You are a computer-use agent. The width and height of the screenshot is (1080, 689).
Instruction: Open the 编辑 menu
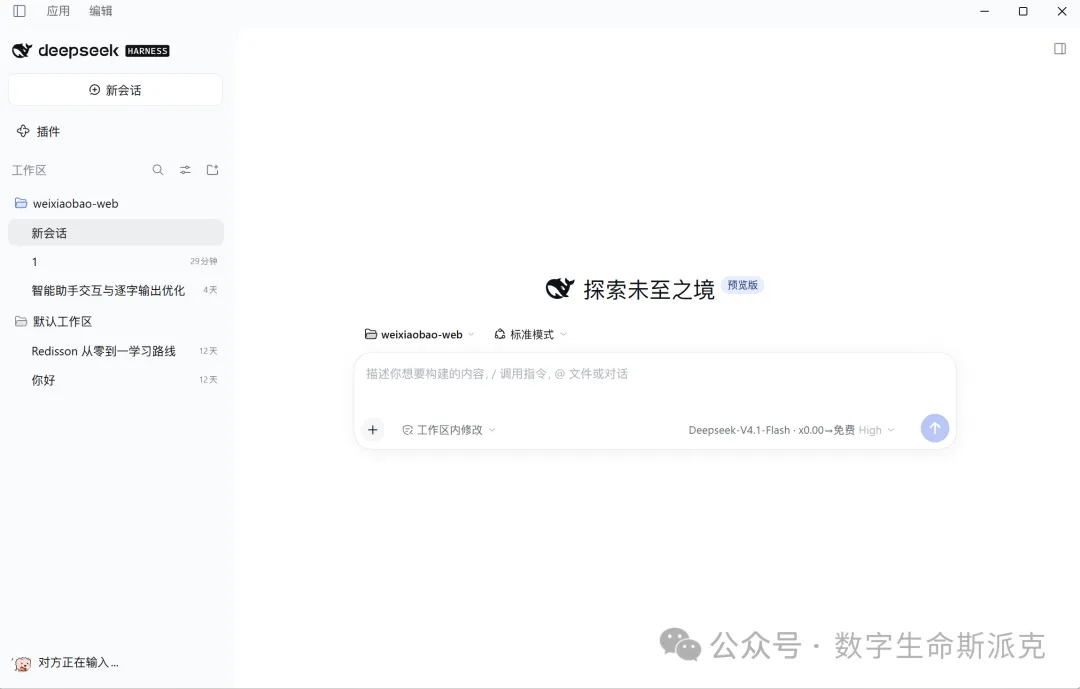tap(101, 11)
